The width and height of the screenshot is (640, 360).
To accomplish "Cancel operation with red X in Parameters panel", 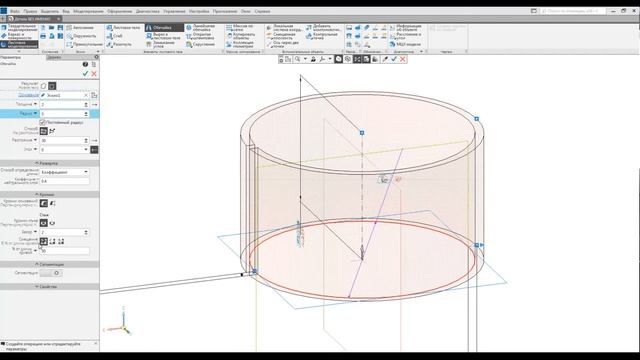I will (94, 73).
